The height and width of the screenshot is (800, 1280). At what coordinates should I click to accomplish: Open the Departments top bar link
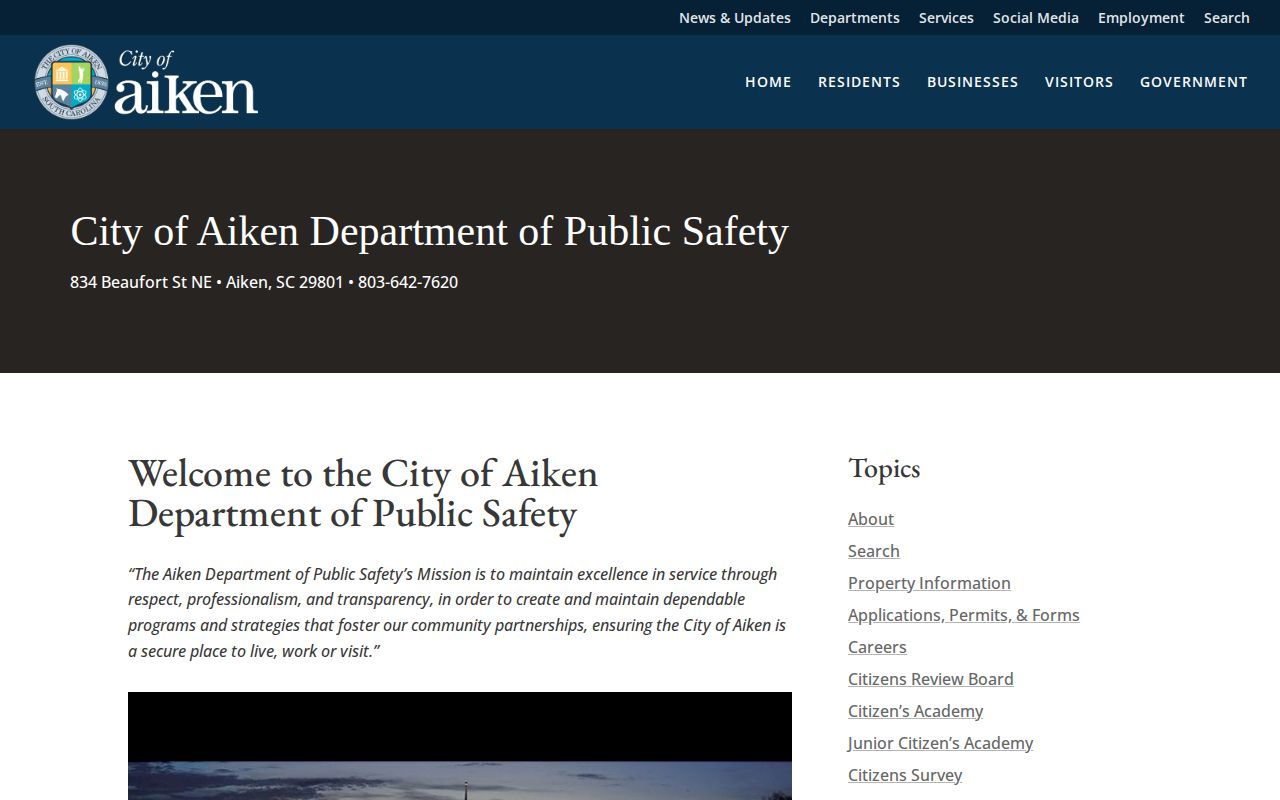coord(855,18)
